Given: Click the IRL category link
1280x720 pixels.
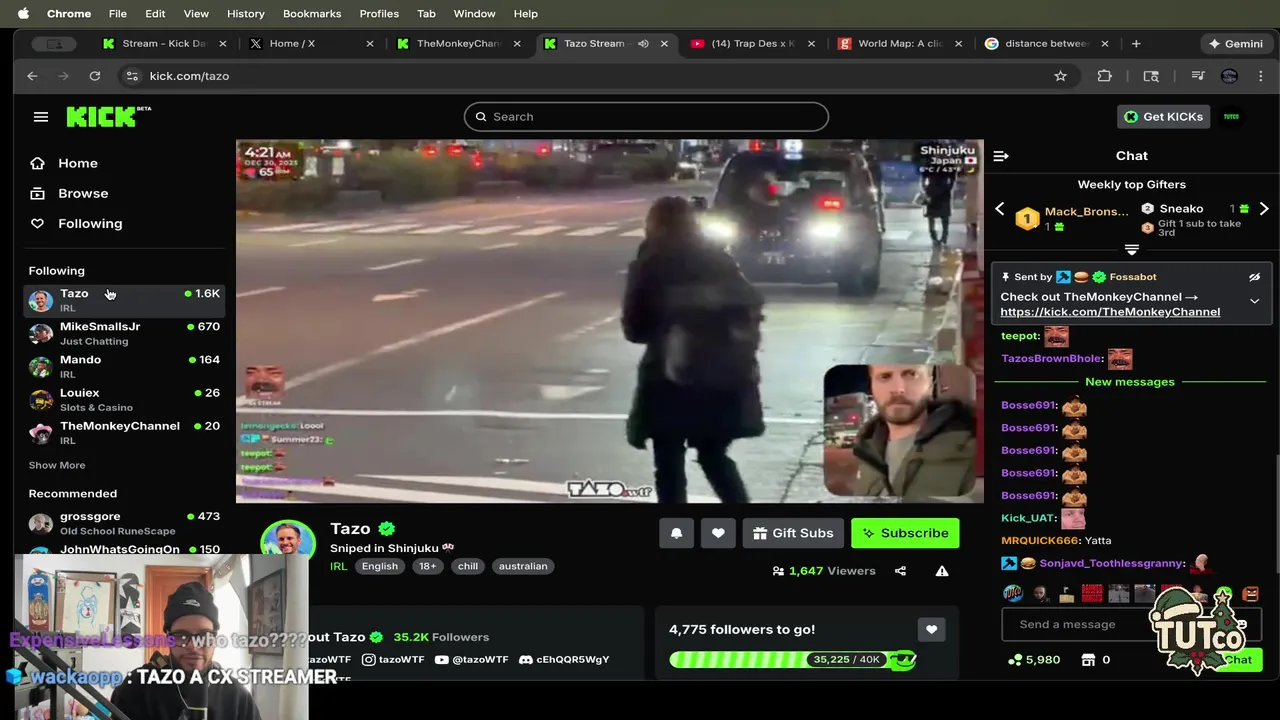Looking at the screenshot, I should (x=338, y=566).
